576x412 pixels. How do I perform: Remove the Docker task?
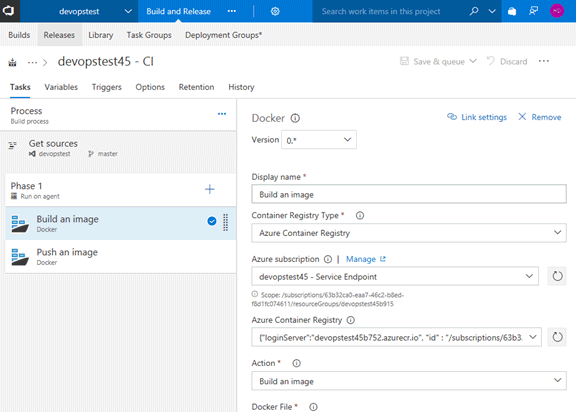click(540, 117)
